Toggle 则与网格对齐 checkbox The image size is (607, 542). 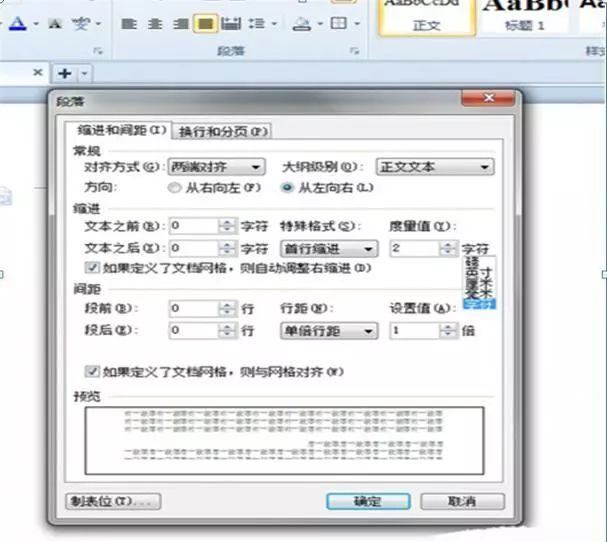tap(92, 372)
